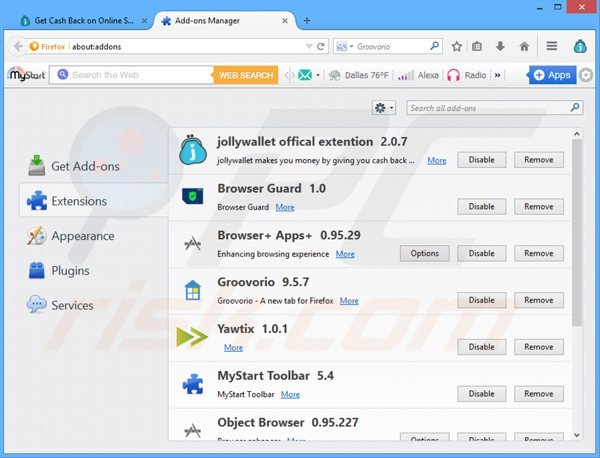Click the MyStart logo on toolbar
This screenshot has height=458, width=600.
click(x=27, y=75)
